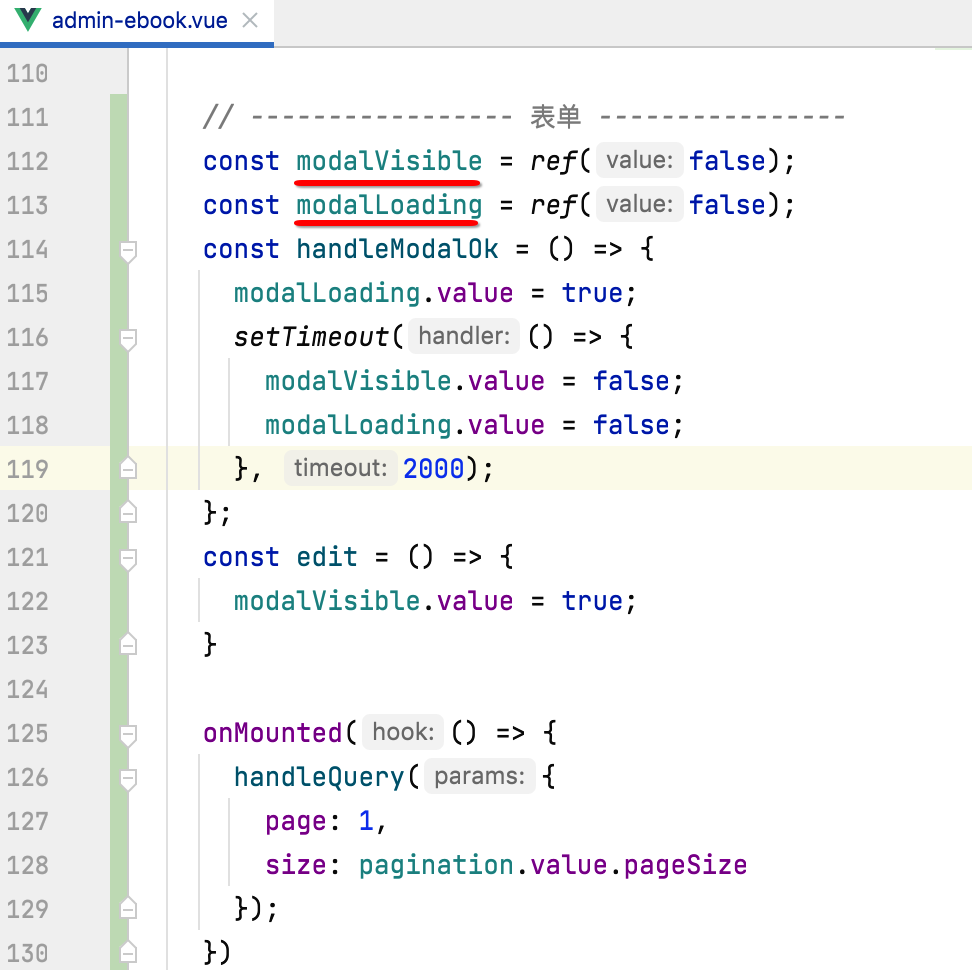Click the 表单 comment on line 111
The image size is (972, 970).
(555, 117)
